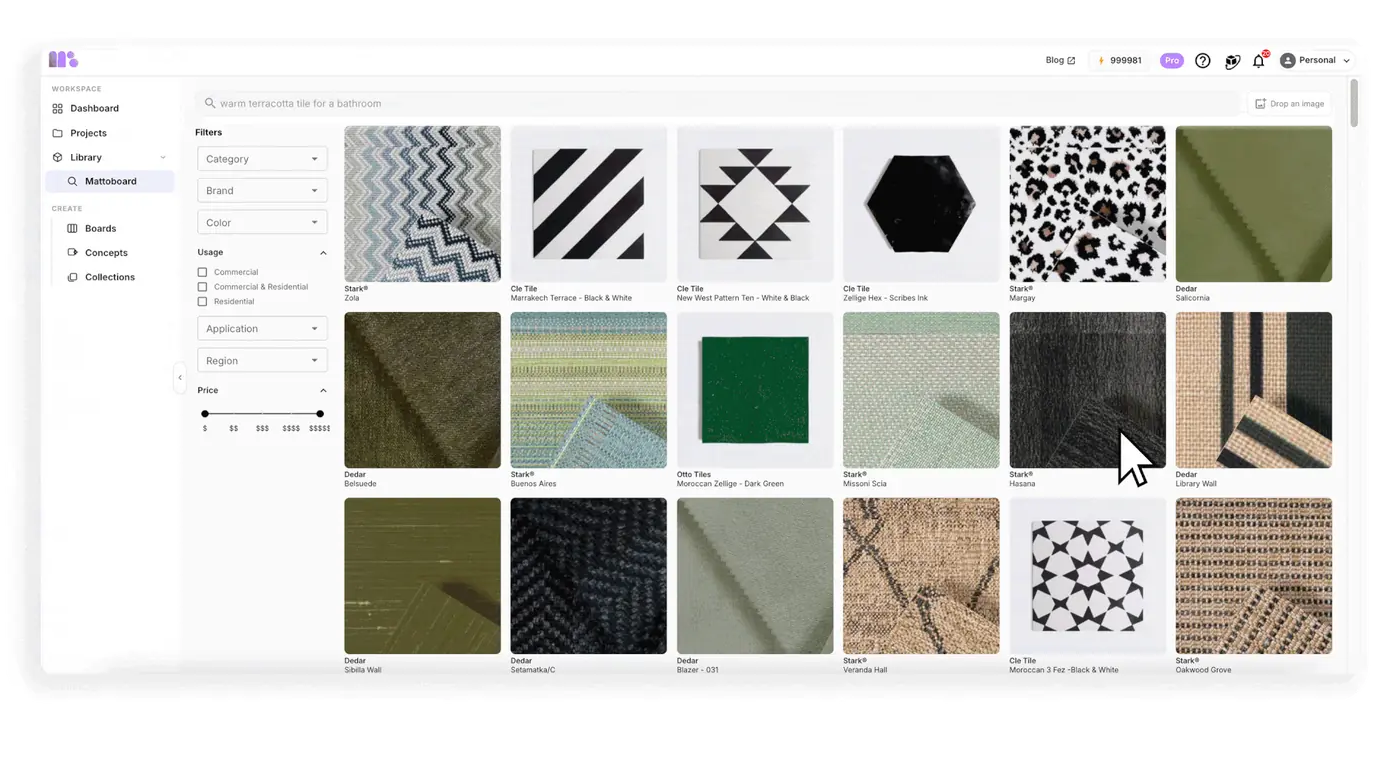Open the Category filter dropdown
The height and width of the screenshot is (759, 1400).
(x=262, y=159)
